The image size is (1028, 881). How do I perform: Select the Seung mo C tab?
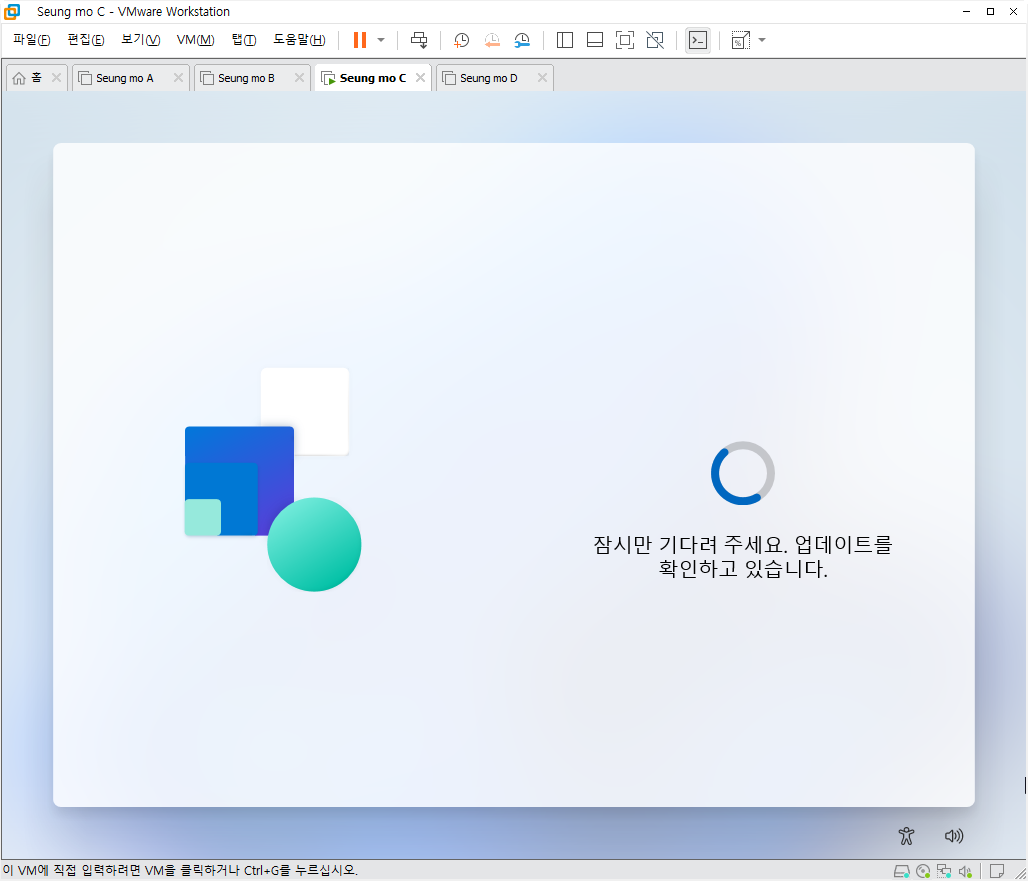pyautogui.click(x=372, y=78)
